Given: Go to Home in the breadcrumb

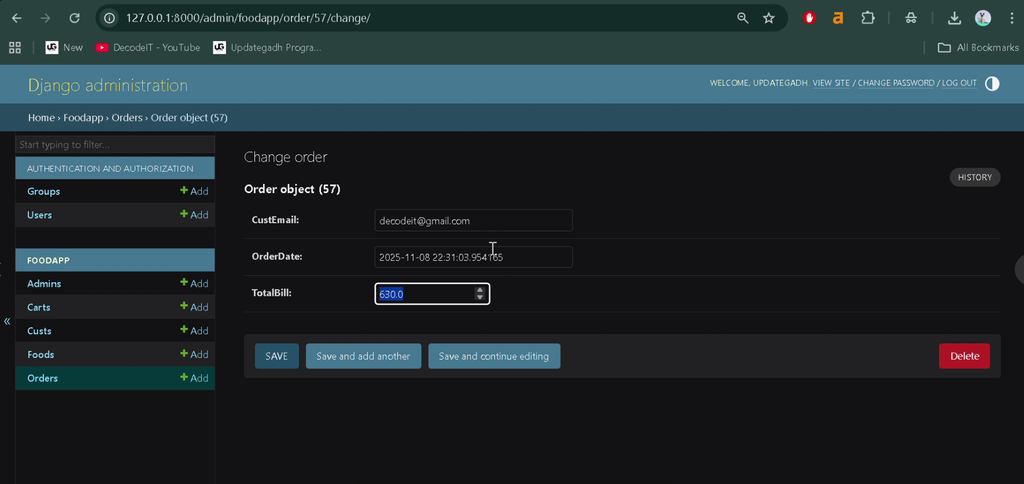Looking at the screenshot, I should pyautogui.click(x=41, y=118).
